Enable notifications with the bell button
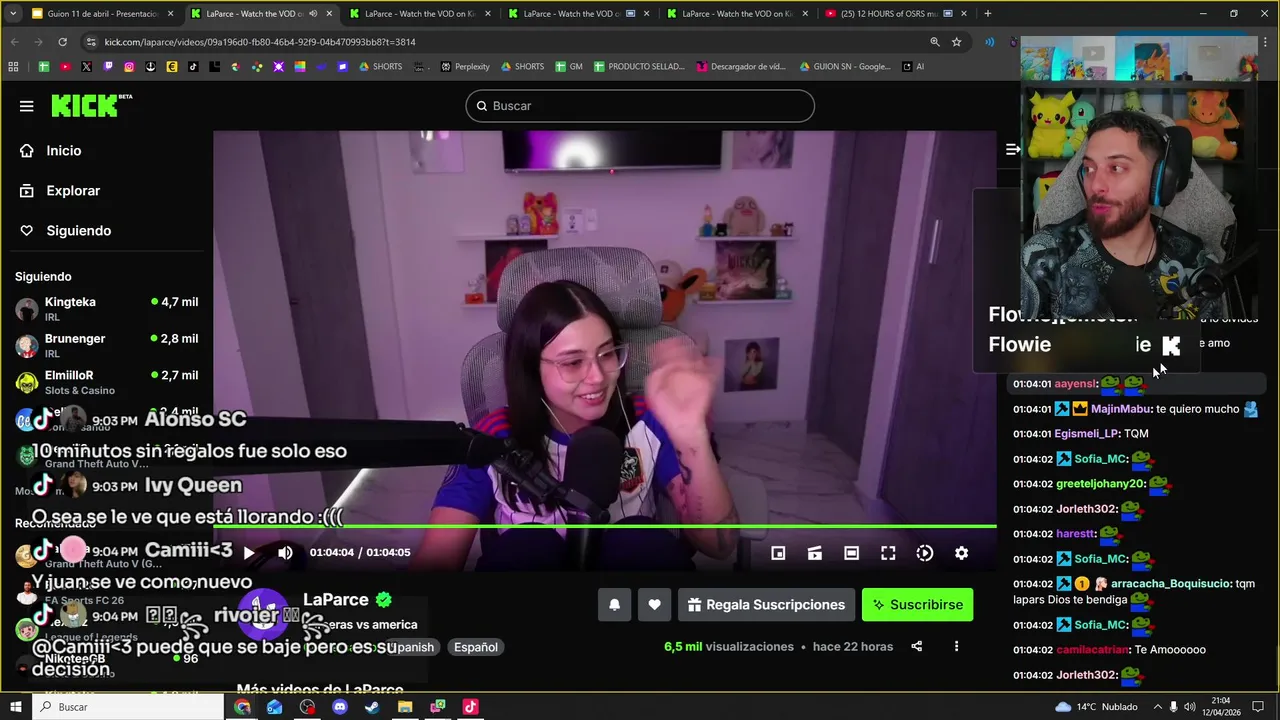The image size is (1280, 720). [x=615, y=604]
